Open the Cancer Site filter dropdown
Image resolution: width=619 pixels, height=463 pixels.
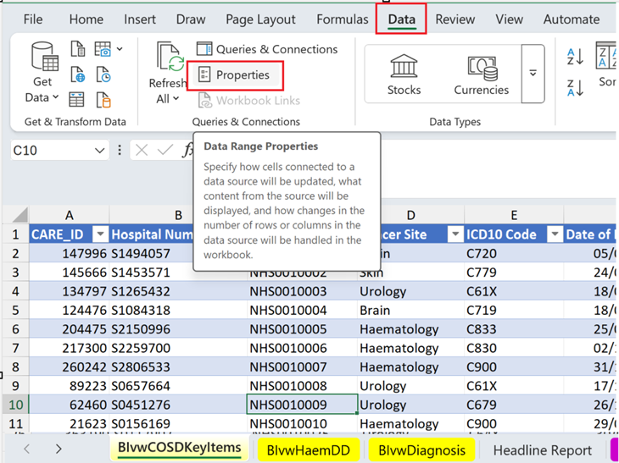(x=455, y=235)
